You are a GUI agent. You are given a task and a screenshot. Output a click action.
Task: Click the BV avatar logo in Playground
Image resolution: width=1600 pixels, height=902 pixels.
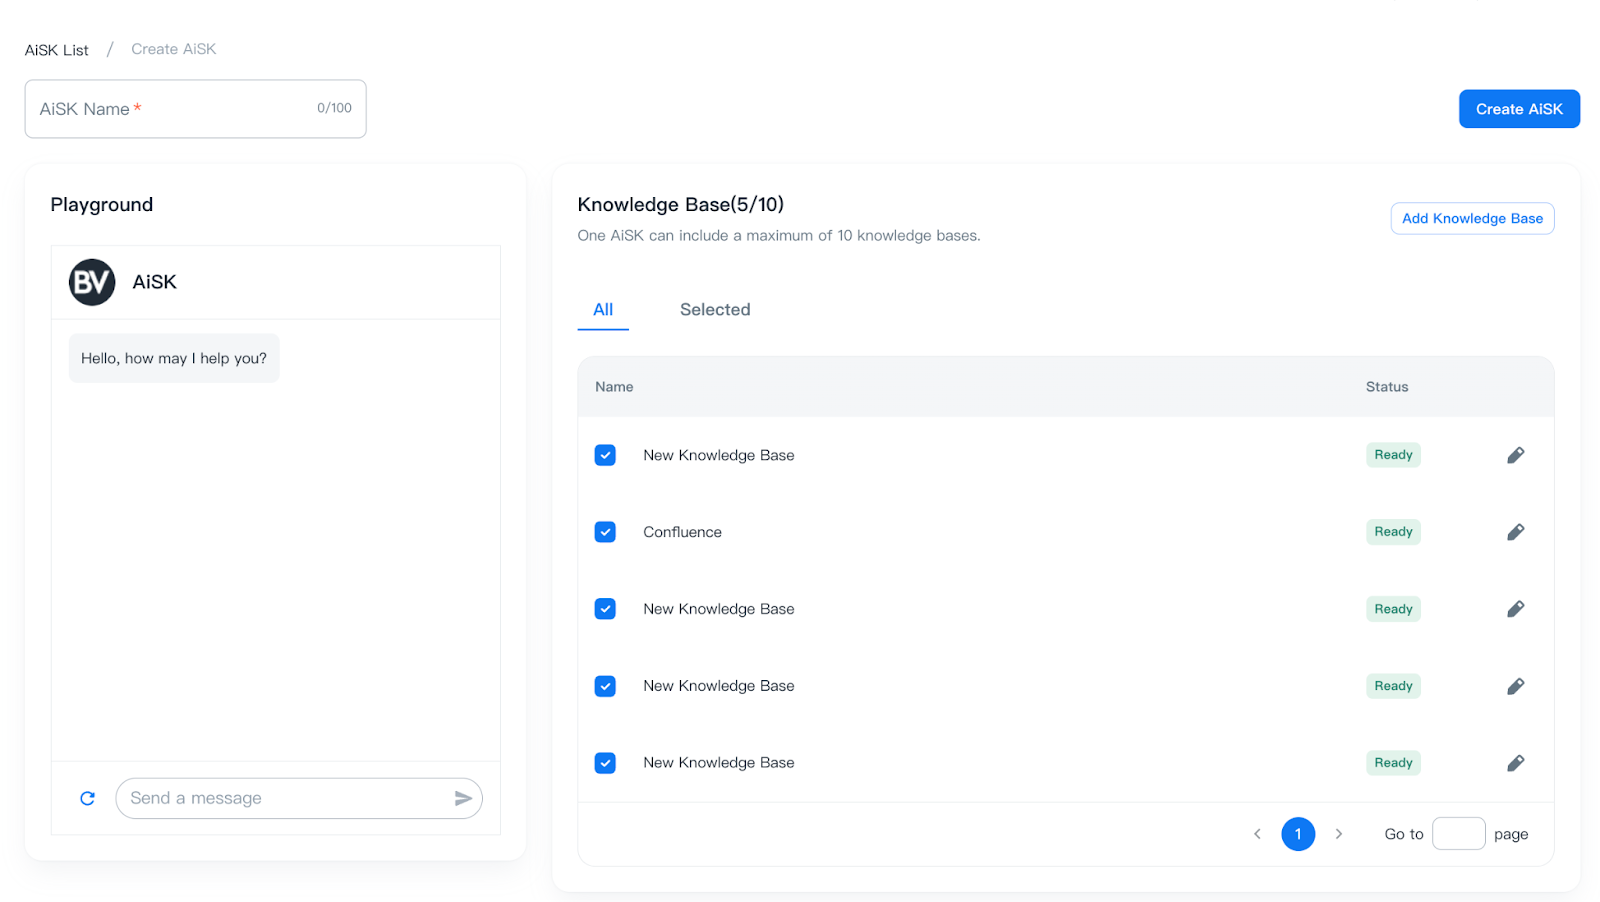pyautogui.click(x=92, y=282)
